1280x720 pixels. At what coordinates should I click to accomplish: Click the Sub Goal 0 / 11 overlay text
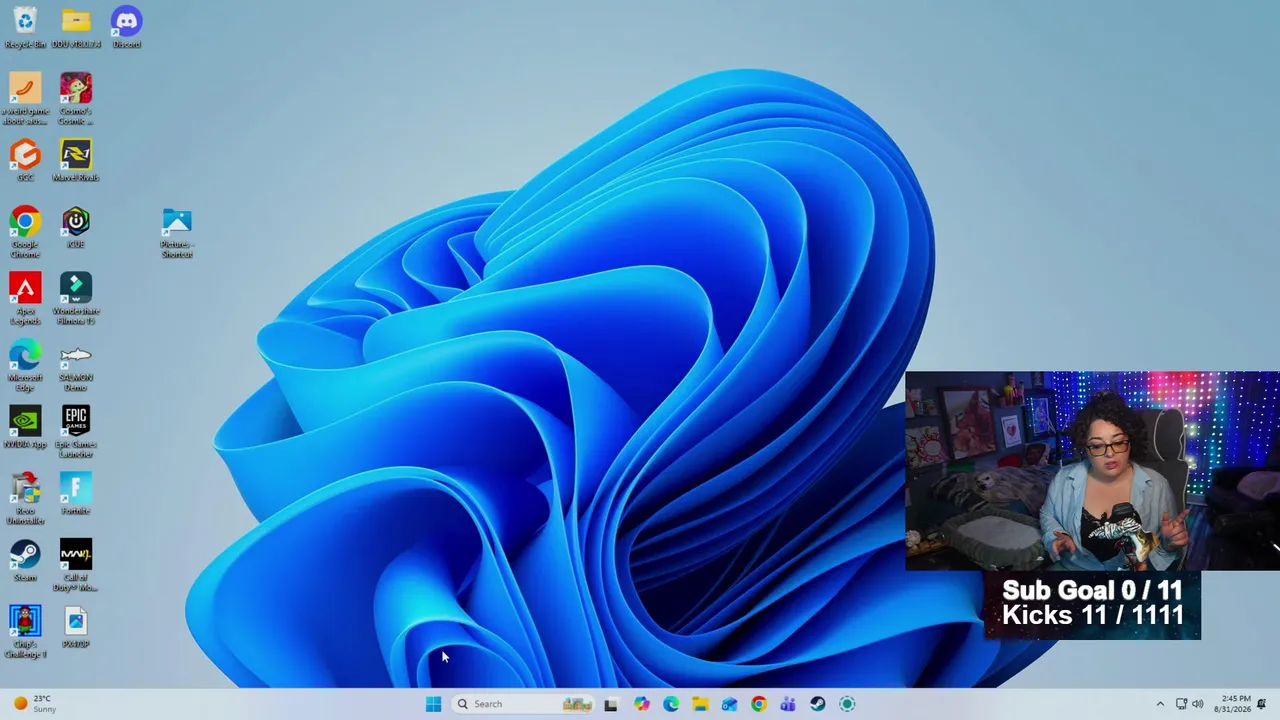(1092, 590)
